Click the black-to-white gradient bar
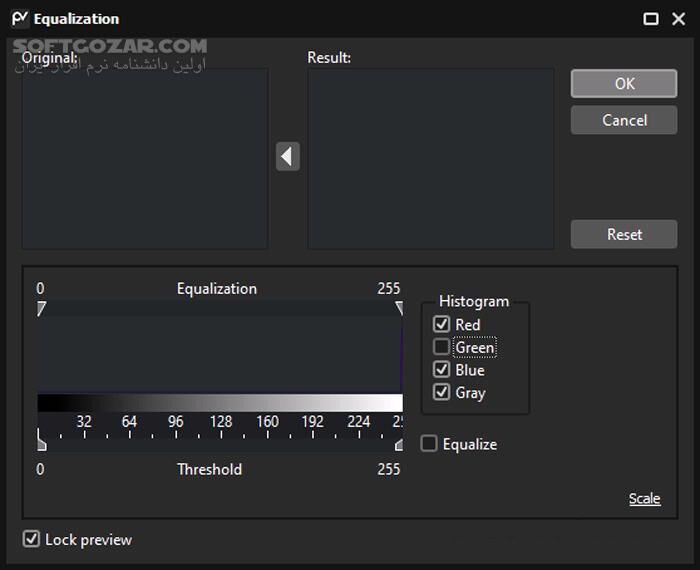The width and height of the screenshot is (700, 570). click(x=220, y=403)
